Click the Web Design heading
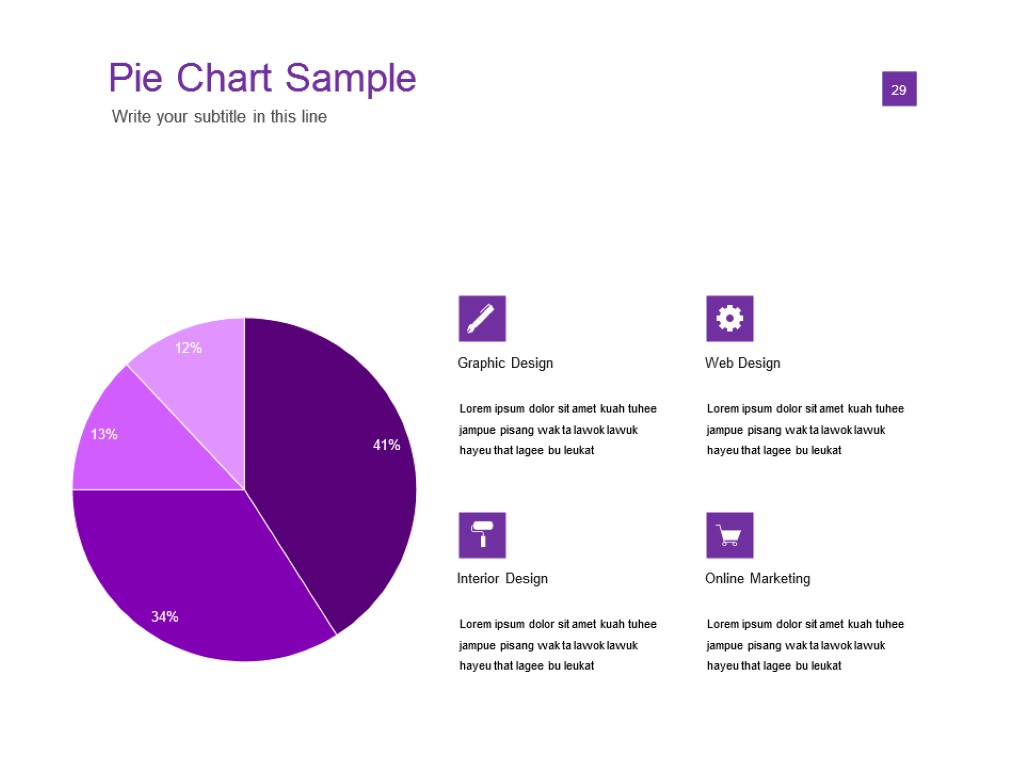The width and height of the screenshot is (1024, 768). pyautogui.click(x=743, y=363)
